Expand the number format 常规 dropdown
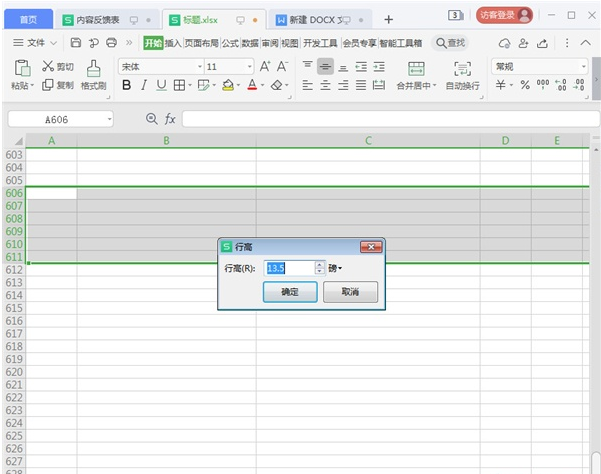This screenshot has height=474, width=601. click(x=583, y=66)
